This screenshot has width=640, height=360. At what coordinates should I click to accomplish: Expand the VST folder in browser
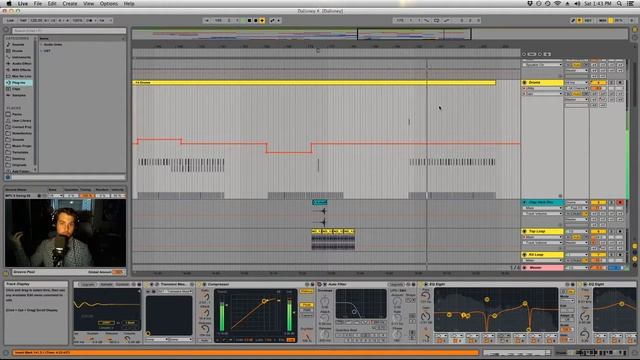click(42, 51)
